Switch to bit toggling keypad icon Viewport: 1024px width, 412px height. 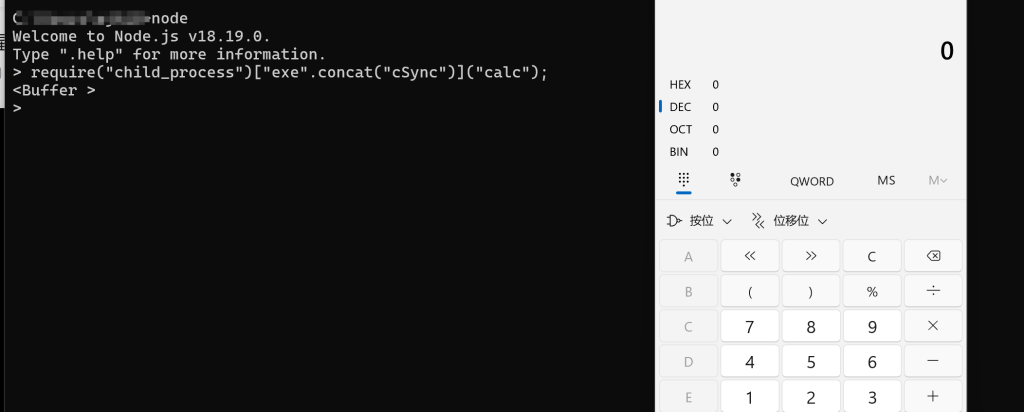(735, 180)
